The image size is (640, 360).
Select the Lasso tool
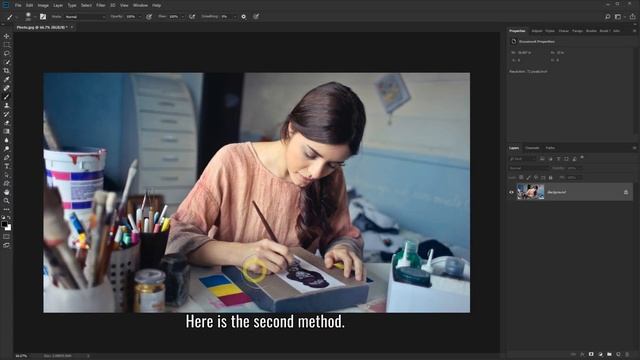click(x=7, y=53)
